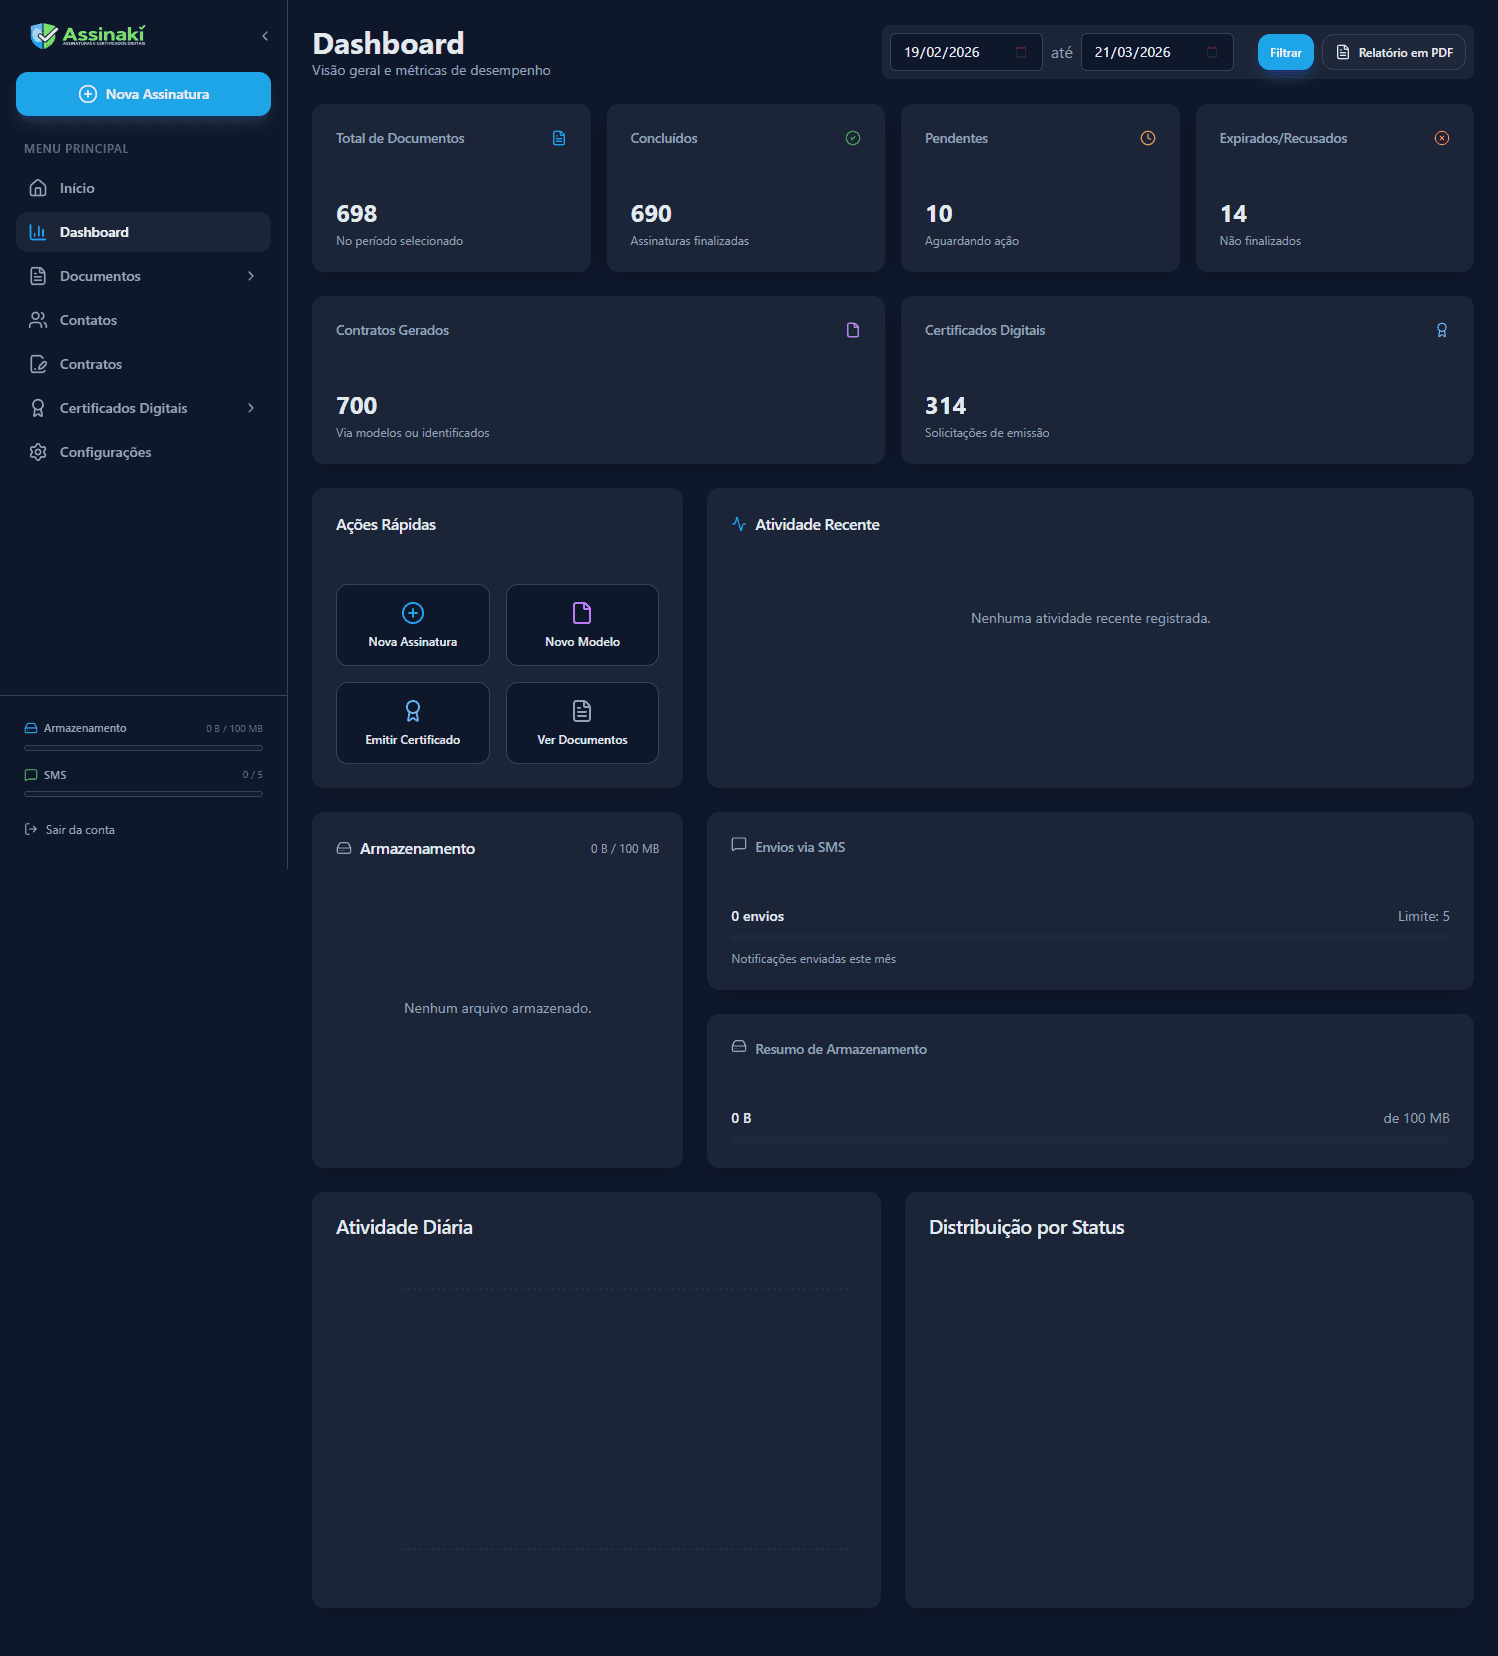This screenshot has height=1656, width=1498.
Task: Click the Configurações gear icon
Action: click(x=38, y=452)
